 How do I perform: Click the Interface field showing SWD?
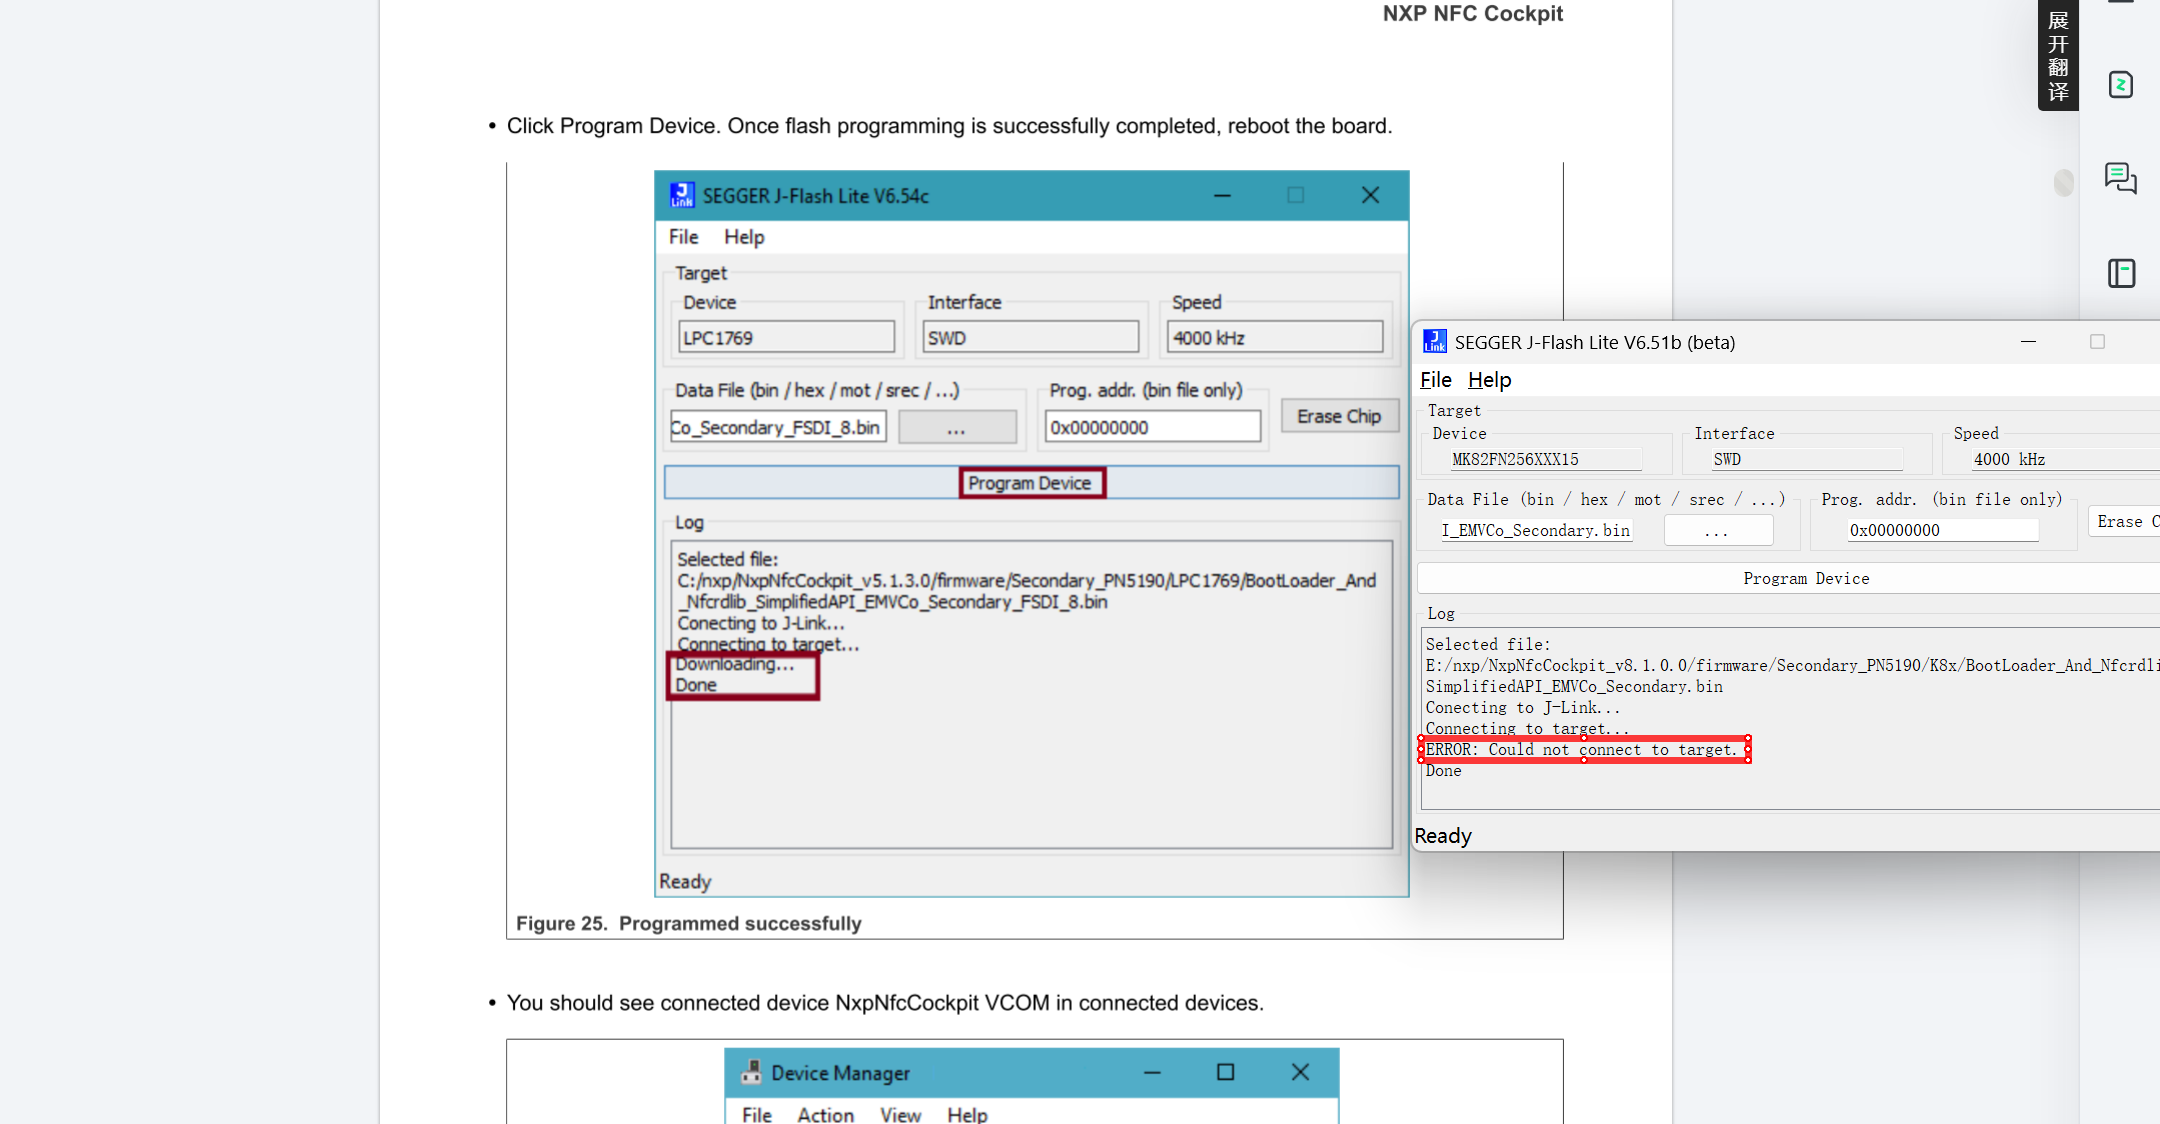[x=1806, y=459]
